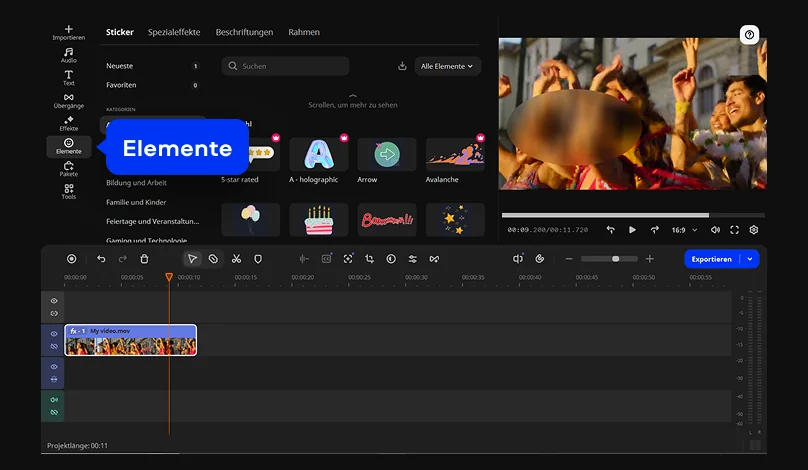
Task: Open the clip properties sliders tool
Action: [413, 259]
